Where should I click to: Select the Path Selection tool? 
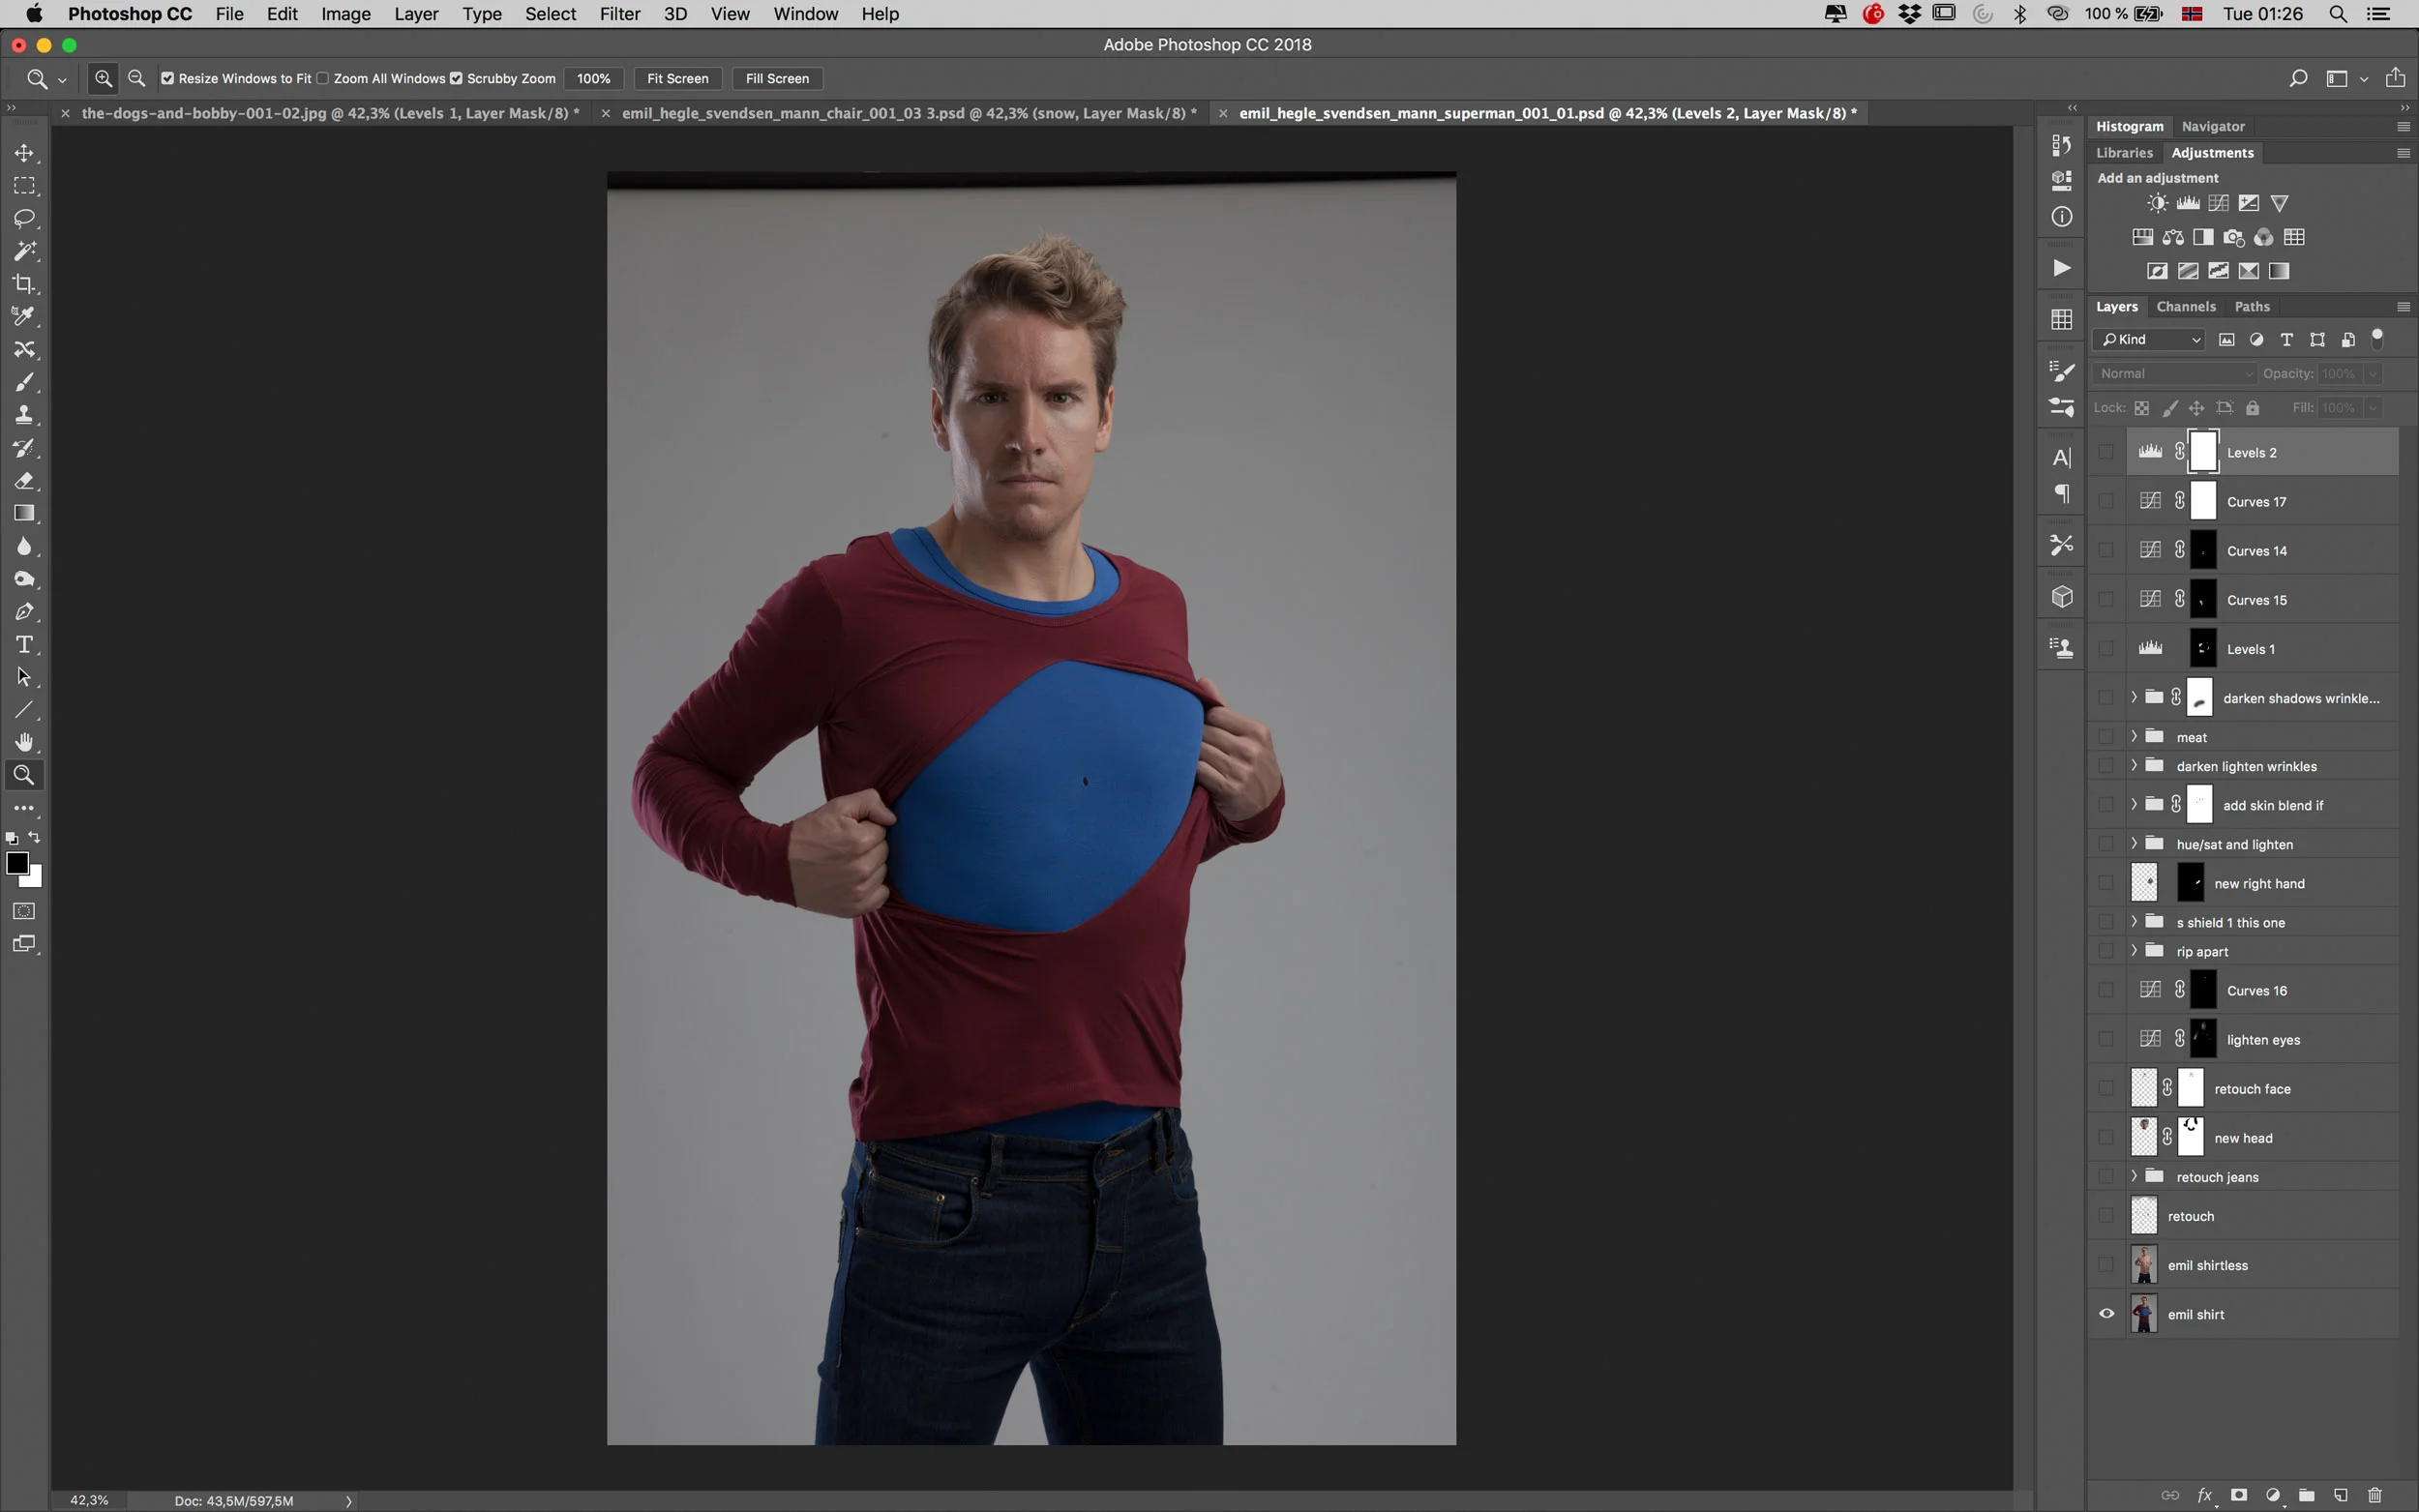(24, 677)
